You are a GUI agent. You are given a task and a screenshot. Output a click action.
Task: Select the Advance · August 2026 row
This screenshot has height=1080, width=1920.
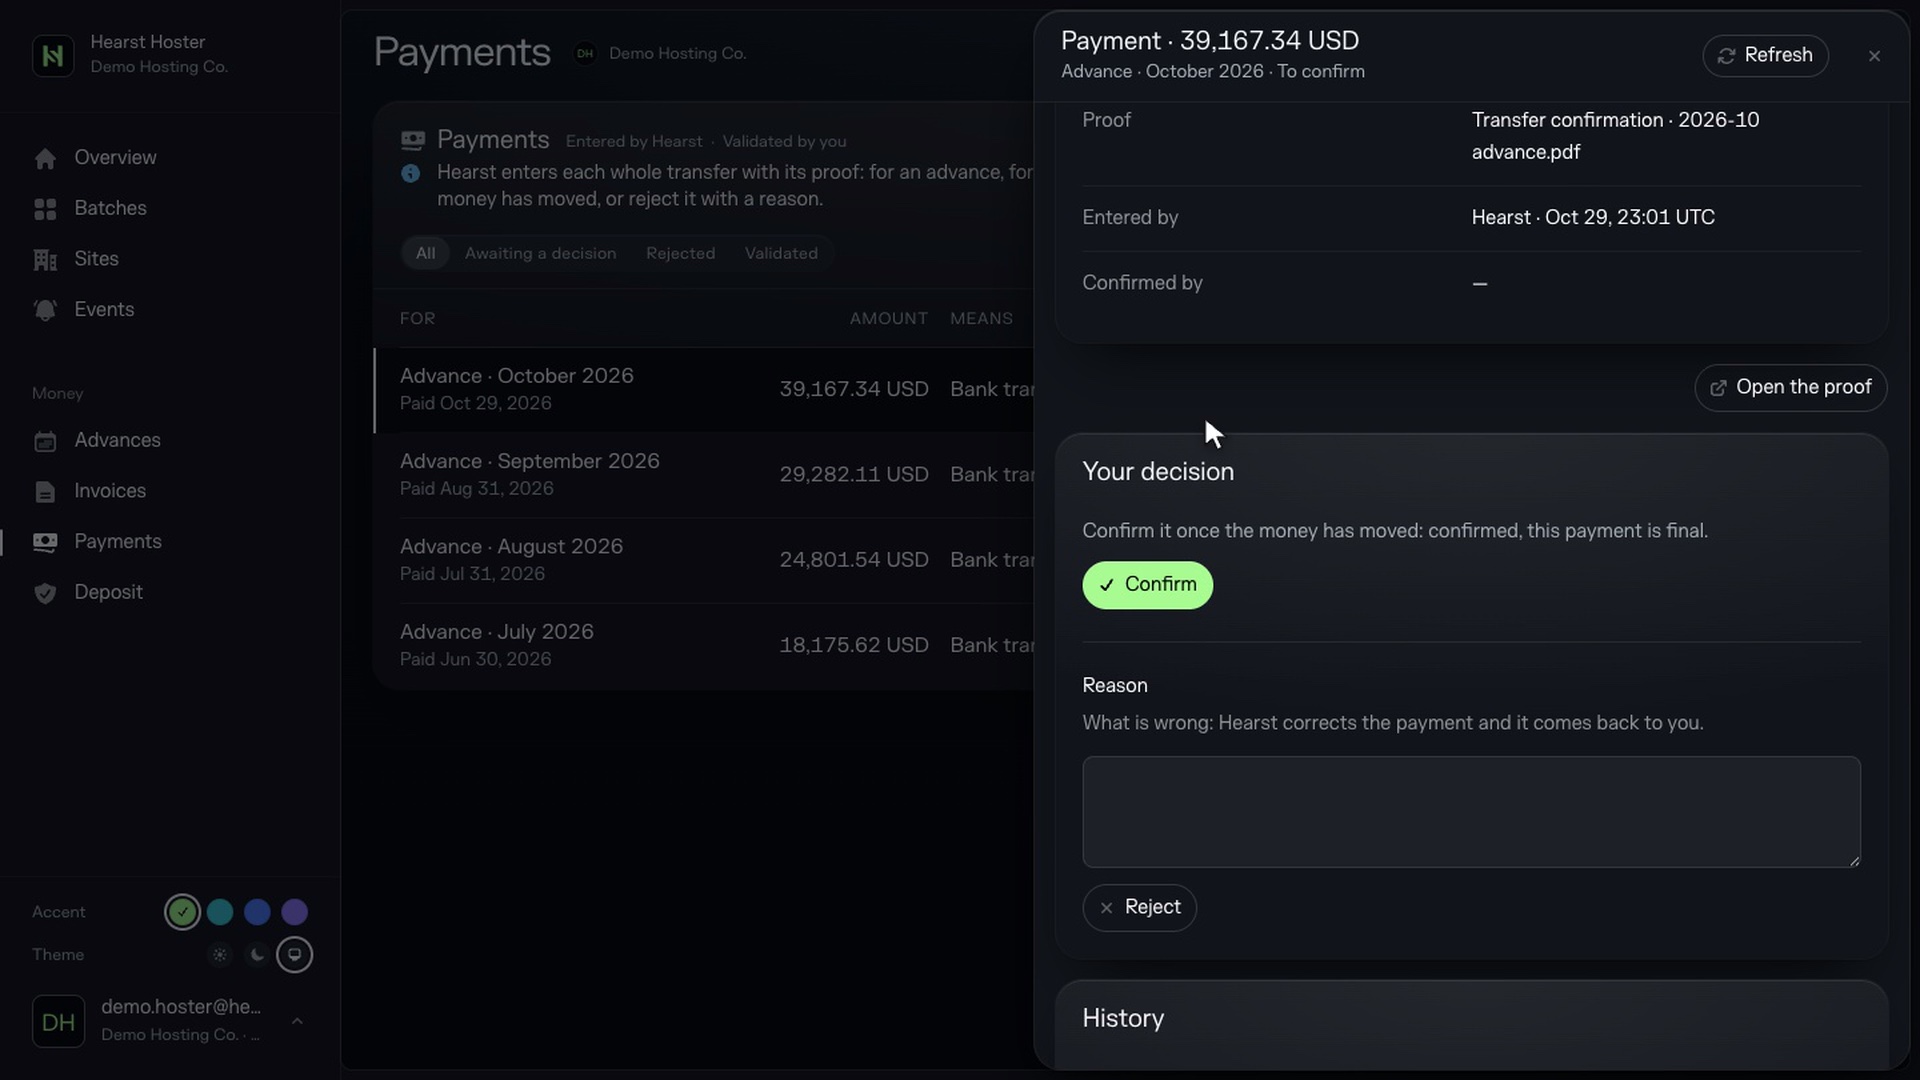pos(704,560)
